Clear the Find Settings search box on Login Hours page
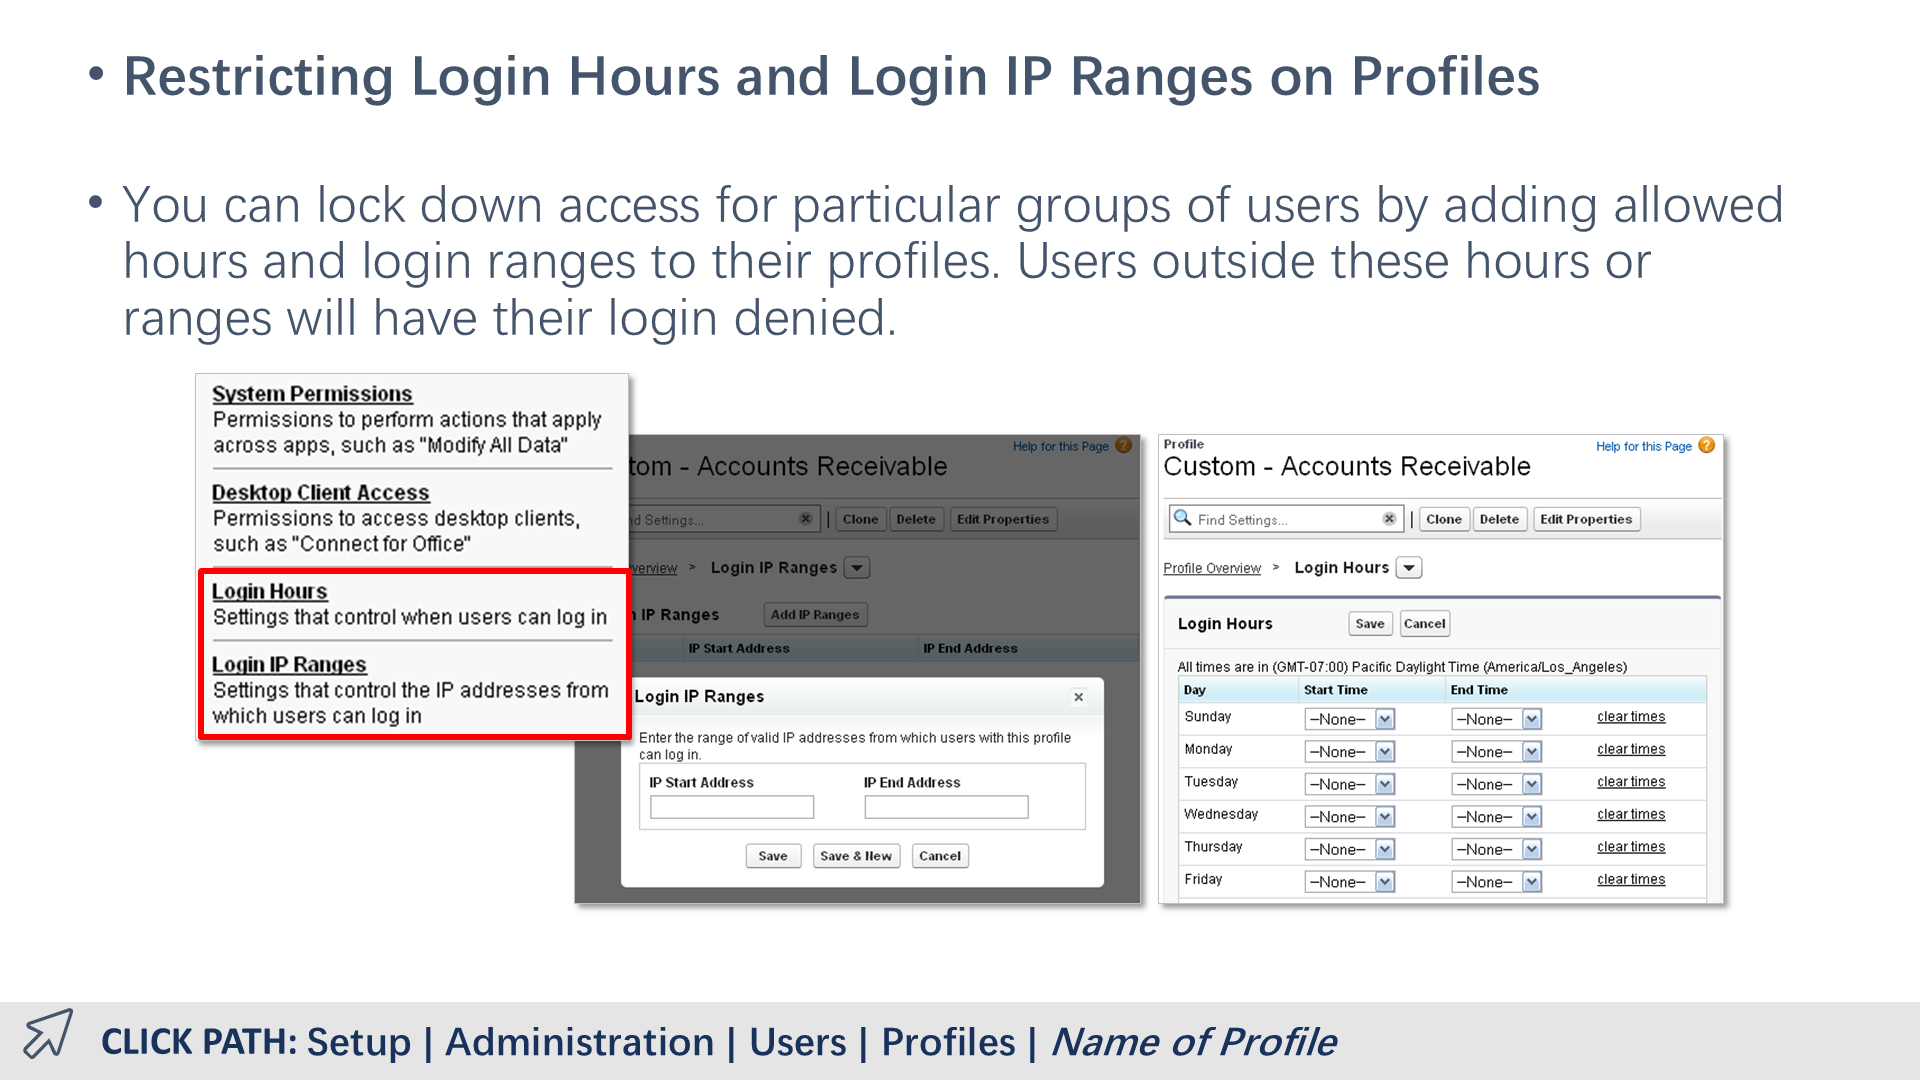 (x=1389, y=519)
